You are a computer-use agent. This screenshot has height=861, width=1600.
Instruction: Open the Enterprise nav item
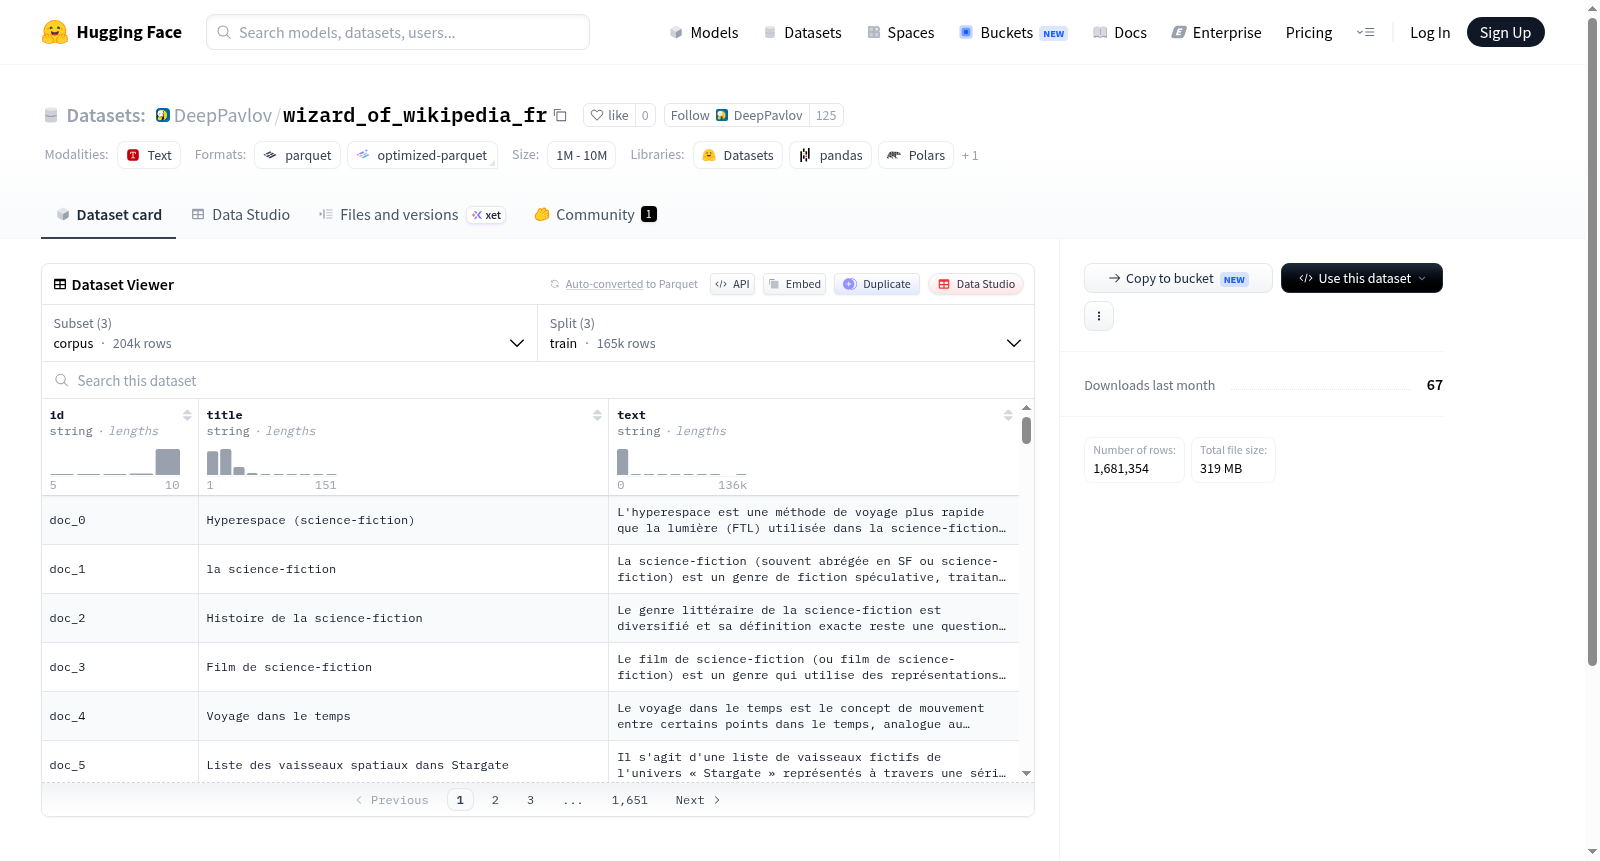tap(1216, 32)
